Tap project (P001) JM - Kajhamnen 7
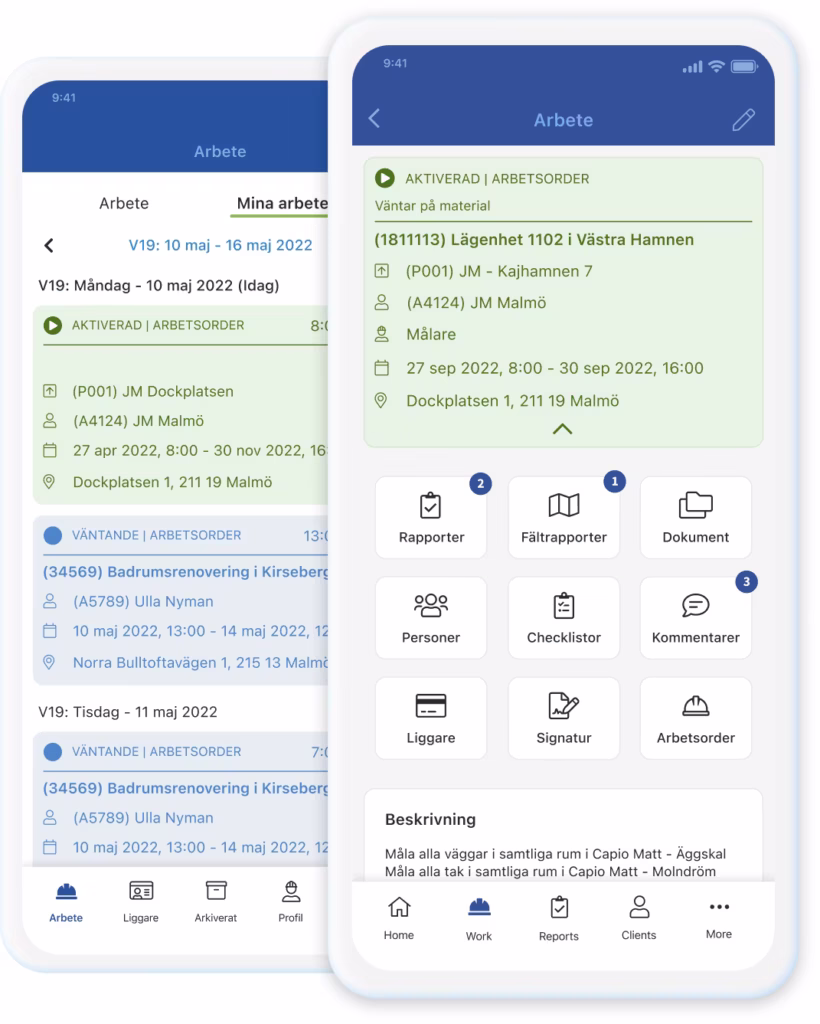820x1024 pixels. 499,271
